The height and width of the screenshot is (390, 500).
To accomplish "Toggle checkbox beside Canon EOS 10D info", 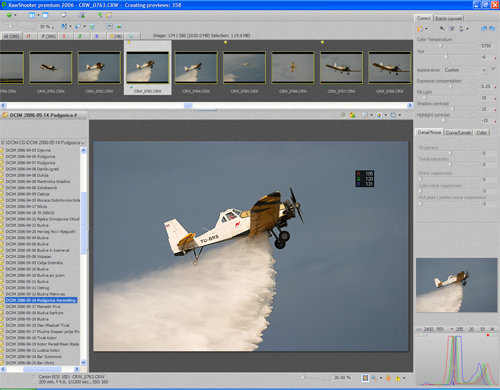I will (x=34, y=377).
